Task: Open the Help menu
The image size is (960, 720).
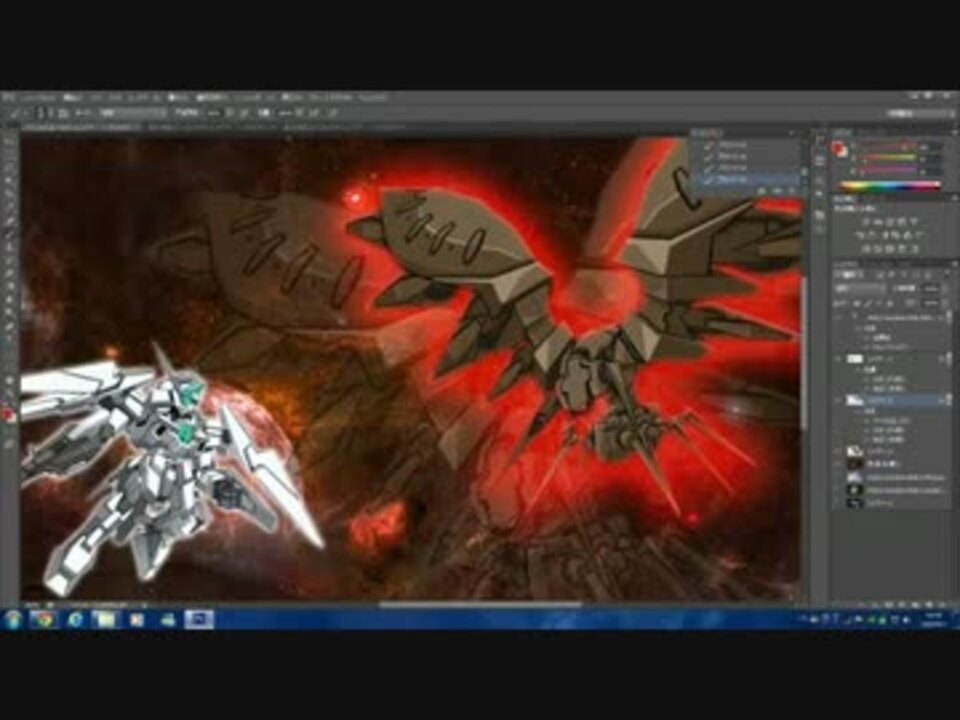Action: (x=373, y=97)
